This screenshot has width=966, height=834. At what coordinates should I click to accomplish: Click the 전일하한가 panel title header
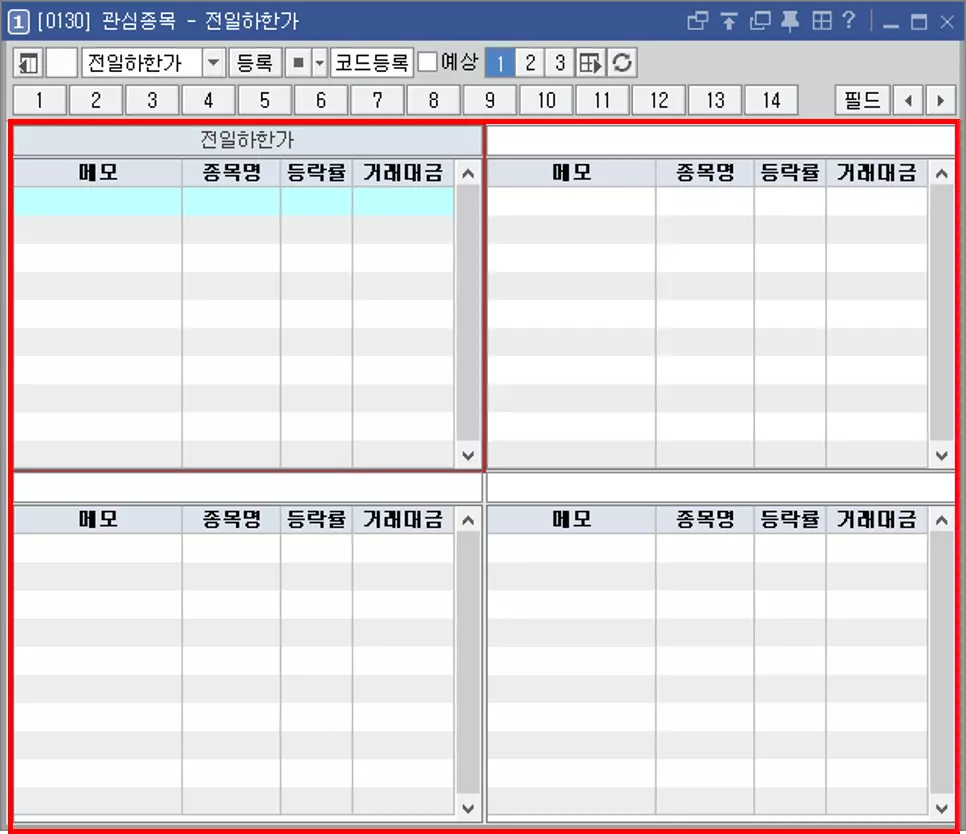[x=247, y=140]
